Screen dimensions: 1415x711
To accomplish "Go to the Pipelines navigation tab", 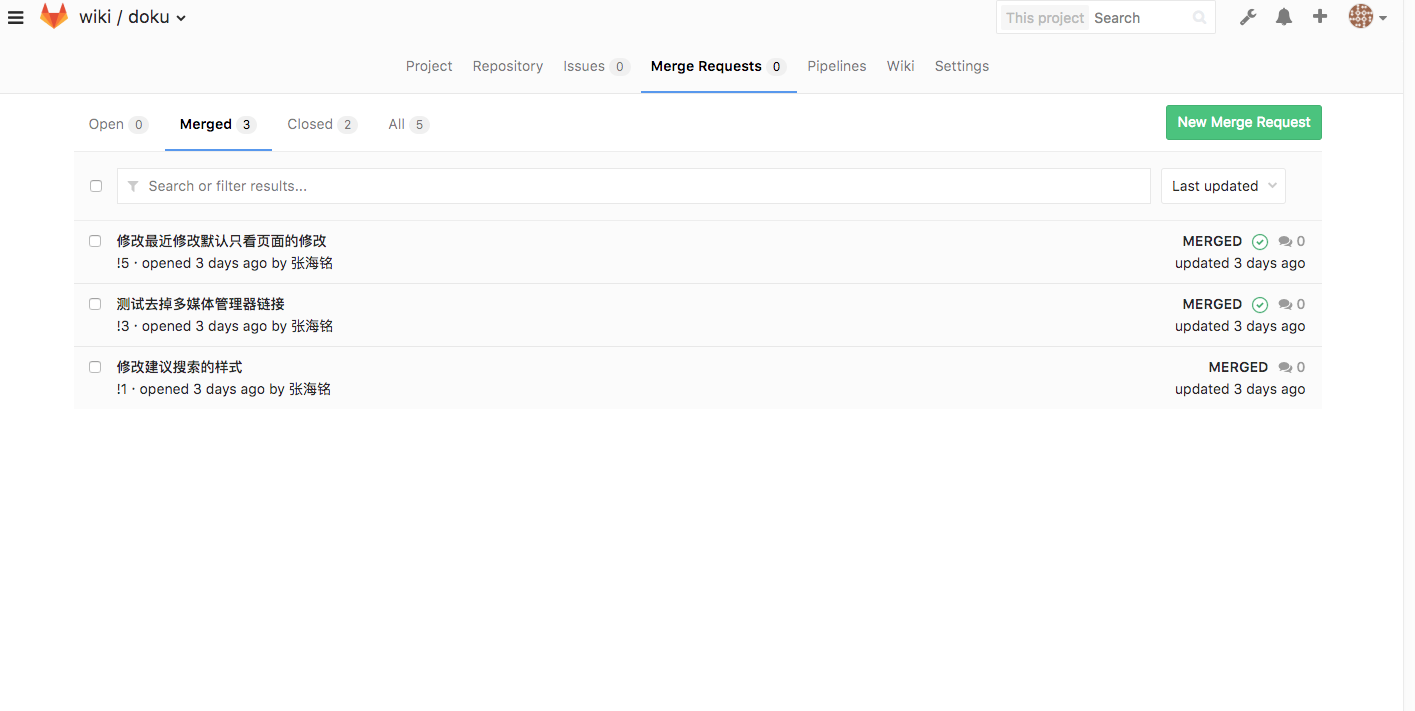I will pyautogui.click(x=836, y=66).
